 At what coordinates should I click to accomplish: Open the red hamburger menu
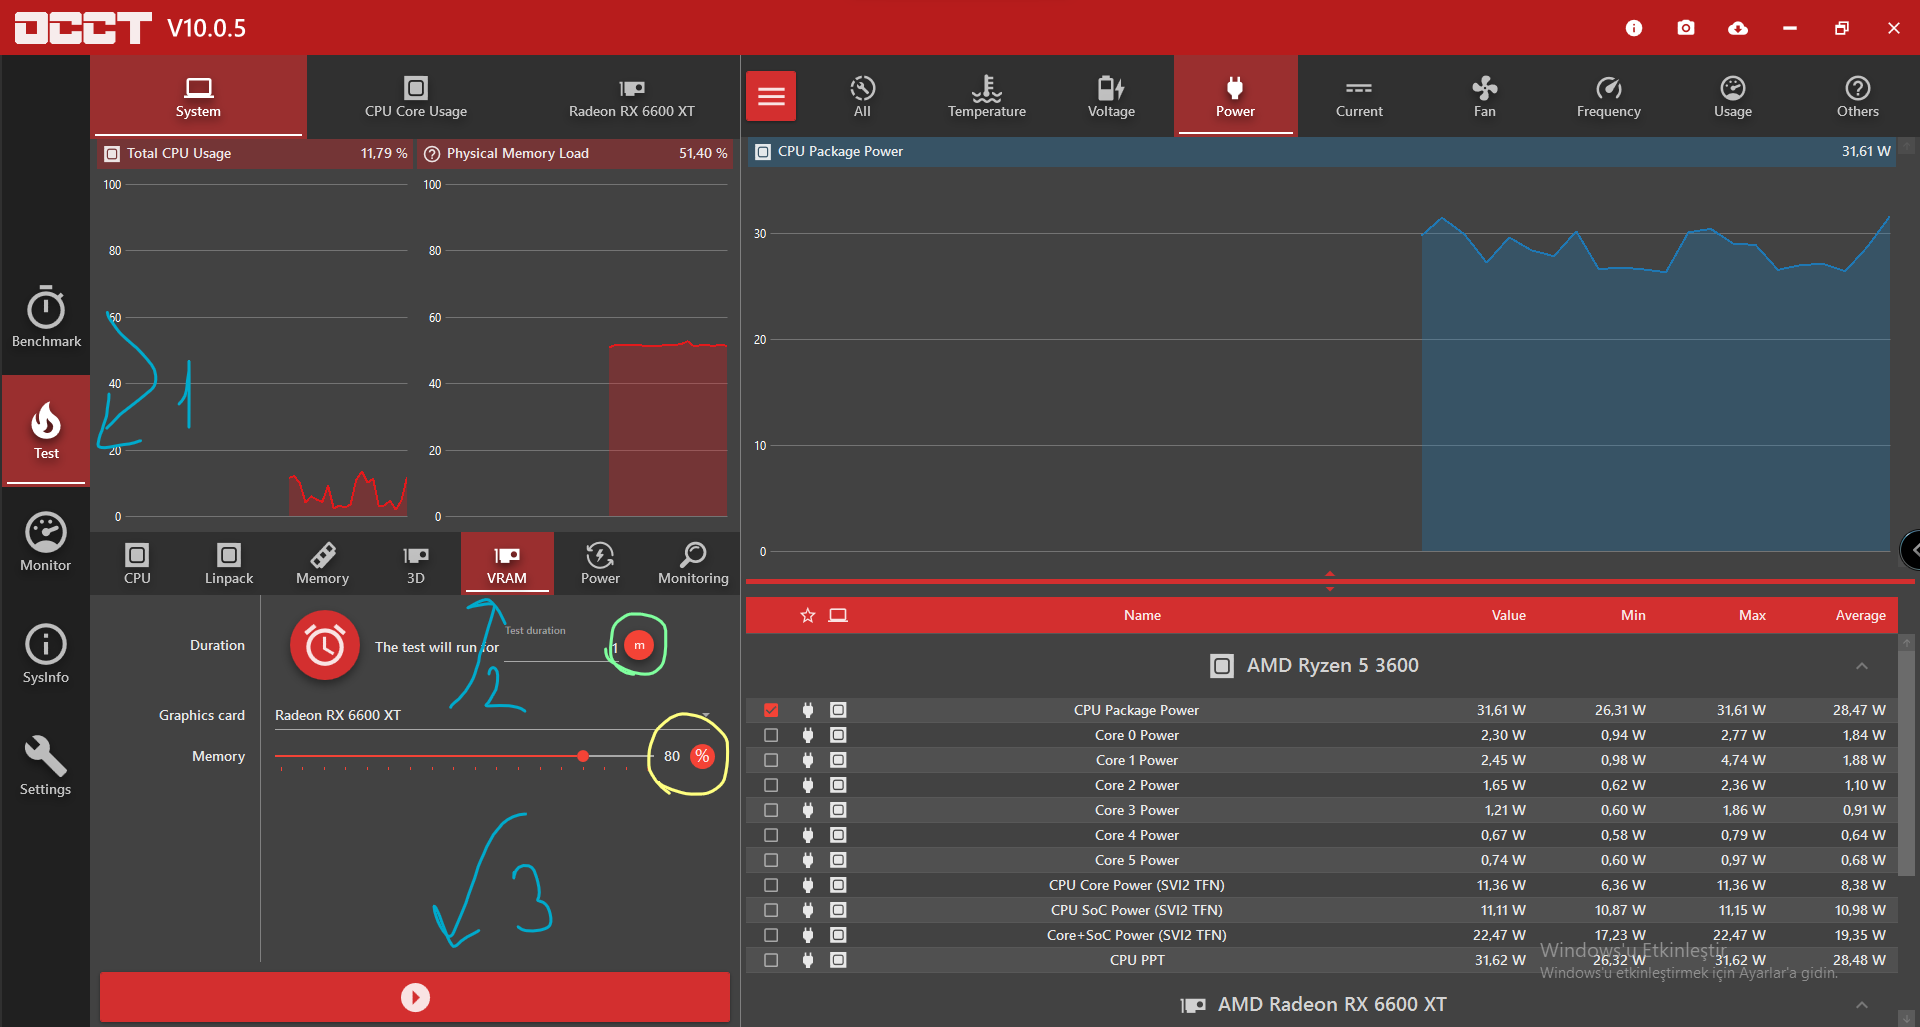coord(771,96)
